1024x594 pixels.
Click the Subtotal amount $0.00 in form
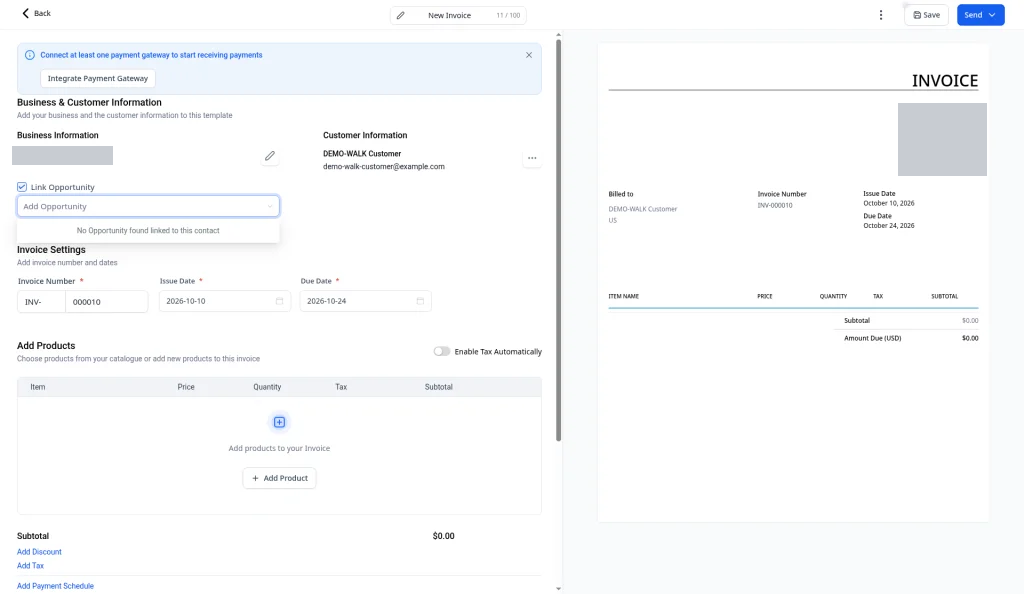[443, 536]
